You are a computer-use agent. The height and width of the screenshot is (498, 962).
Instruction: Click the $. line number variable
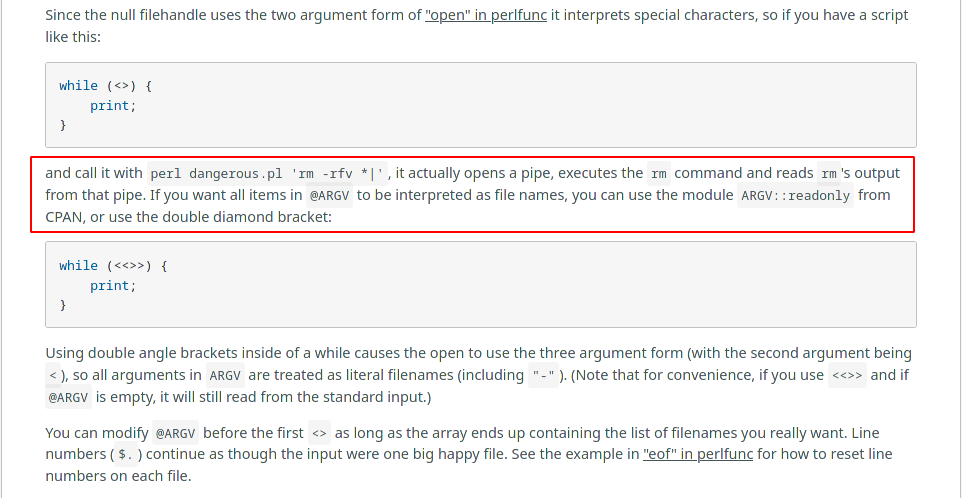125,455
